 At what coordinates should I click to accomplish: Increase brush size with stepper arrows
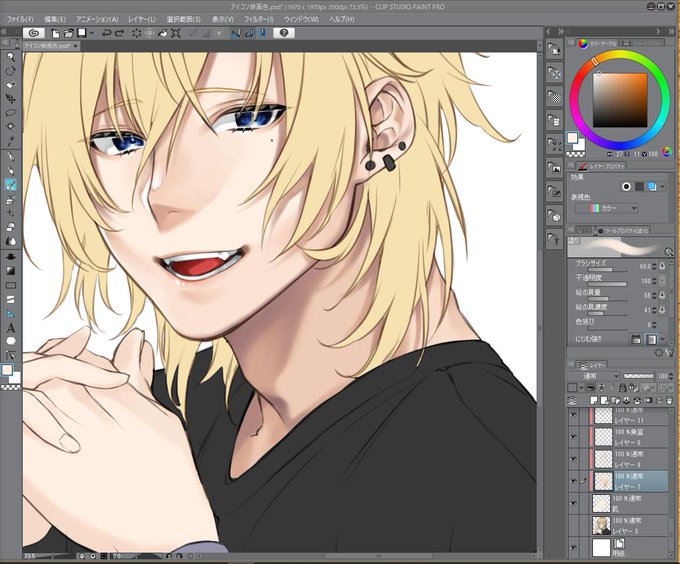tap(654, 267)
